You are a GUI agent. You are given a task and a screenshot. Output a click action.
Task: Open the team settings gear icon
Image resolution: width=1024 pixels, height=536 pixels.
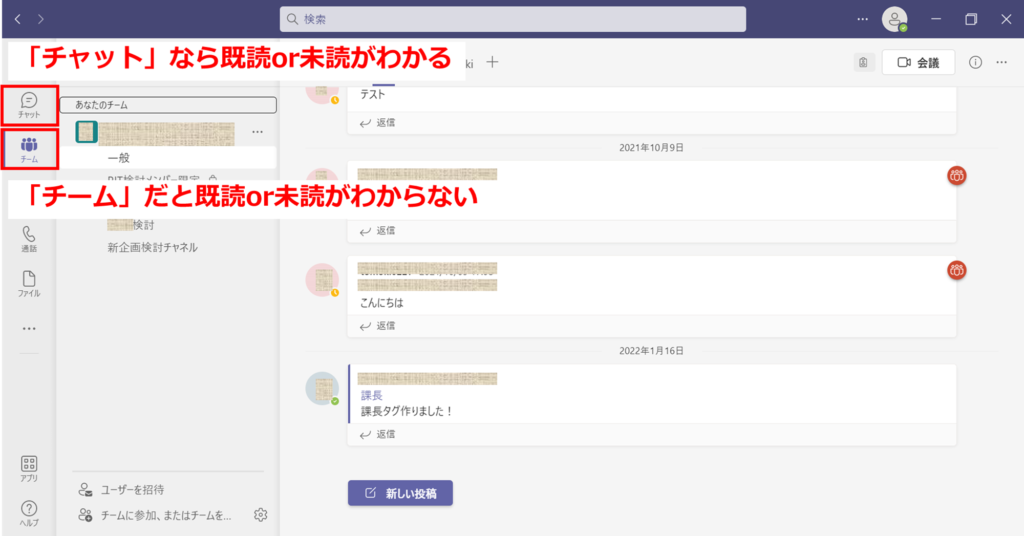(x=261, y=515)
